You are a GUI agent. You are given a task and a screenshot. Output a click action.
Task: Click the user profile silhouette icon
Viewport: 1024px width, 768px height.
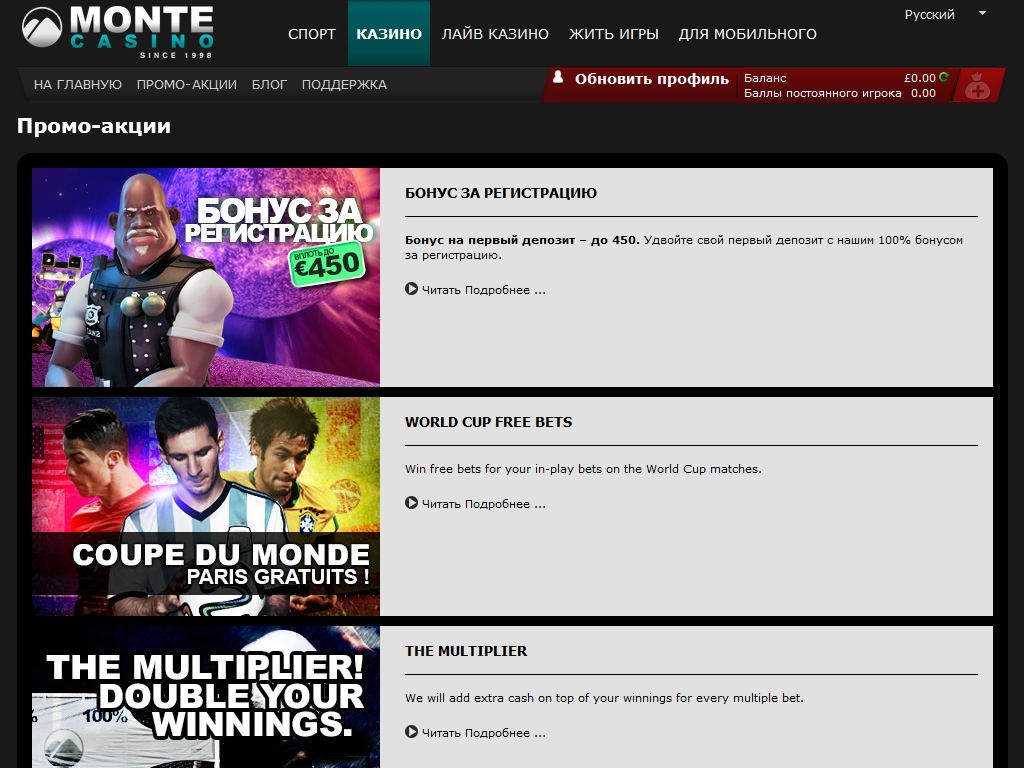click(558, 77)
